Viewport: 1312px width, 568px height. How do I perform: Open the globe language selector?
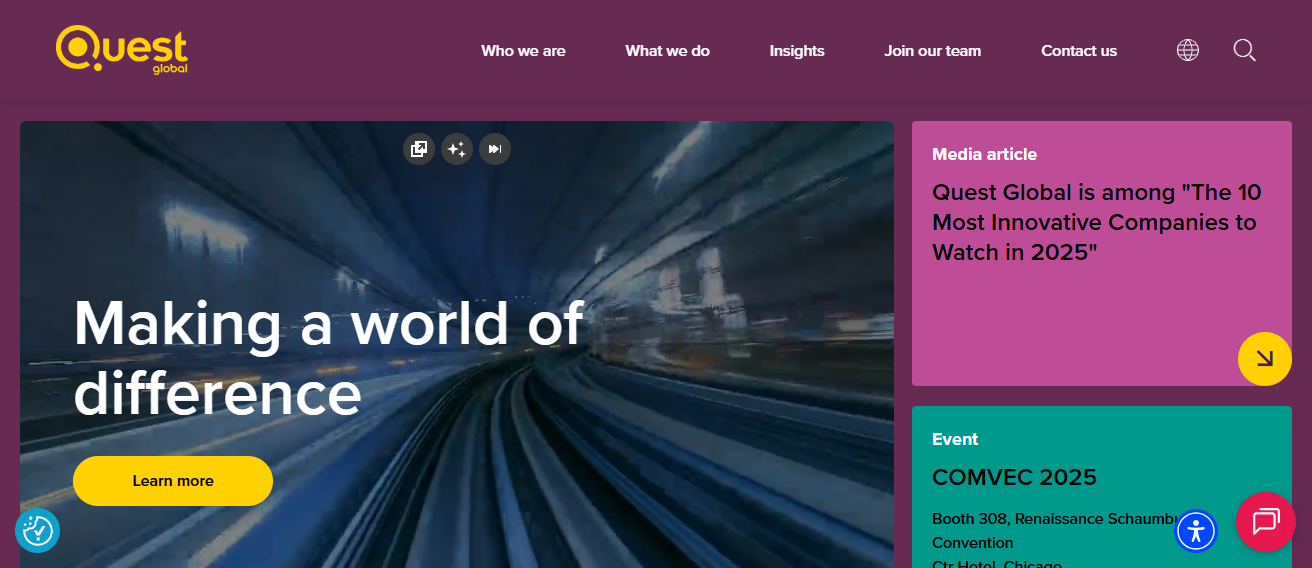point(1187,50)
